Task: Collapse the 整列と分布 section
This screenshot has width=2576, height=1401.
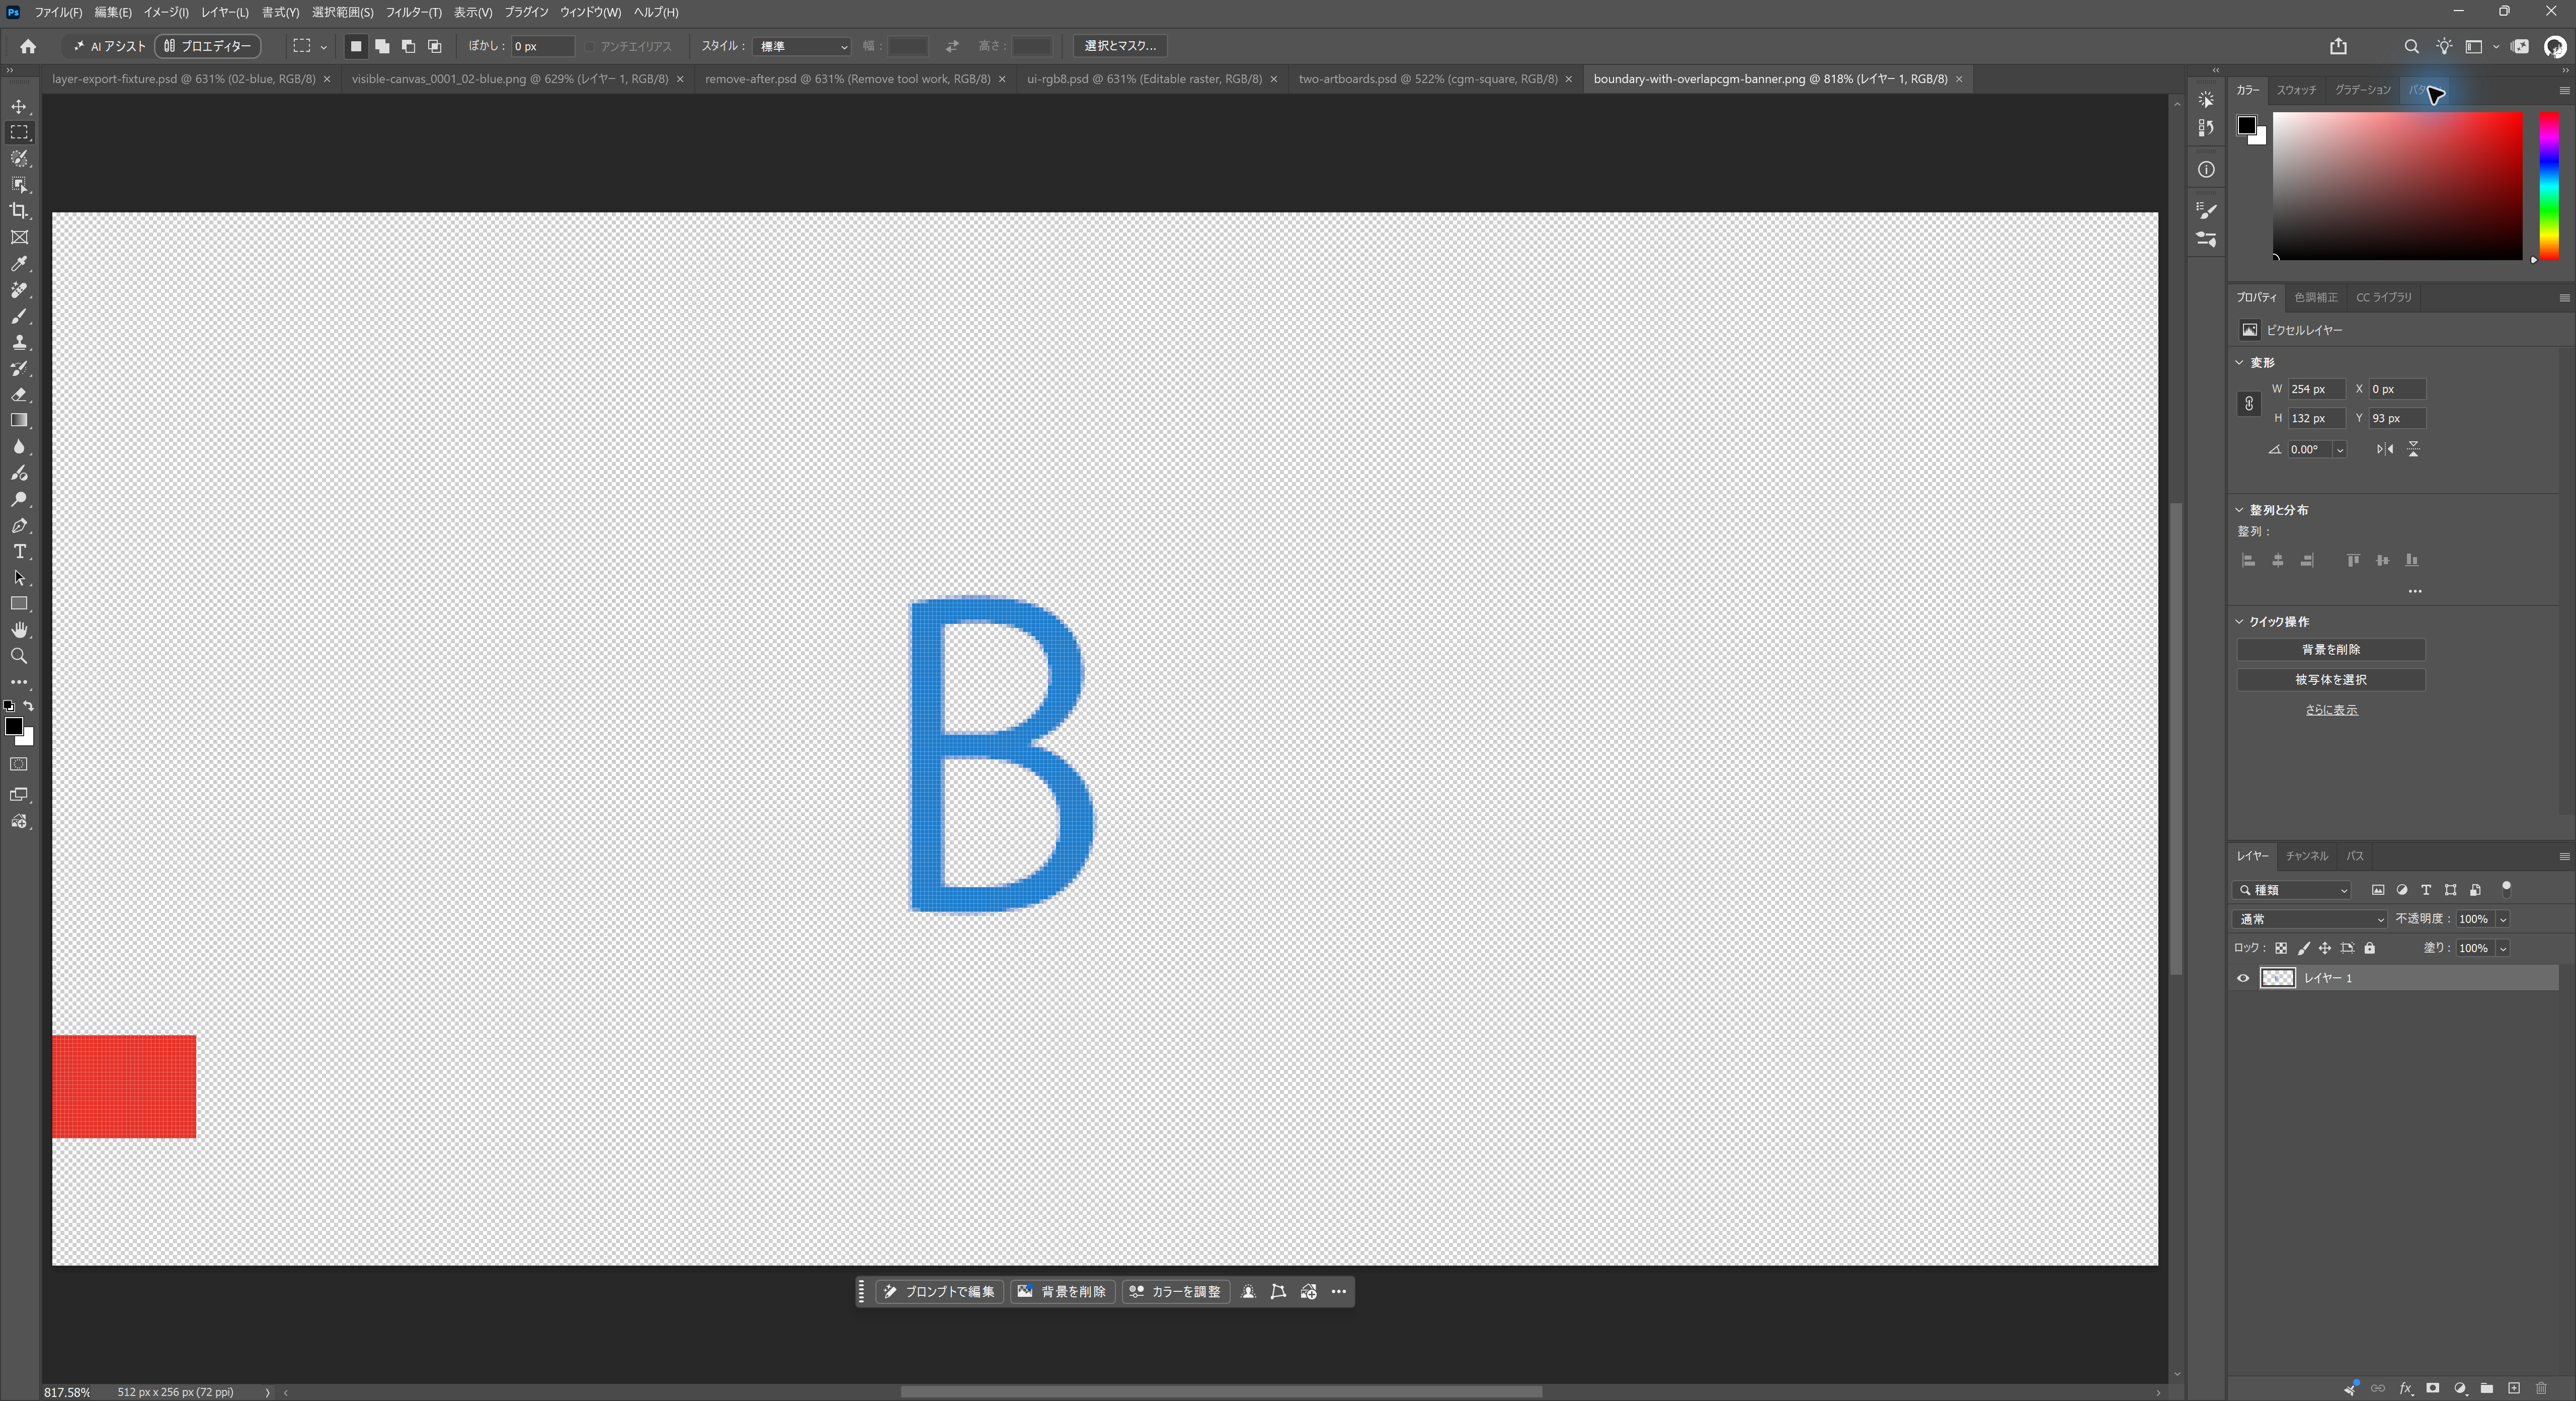Action: tap(2240, 510)
